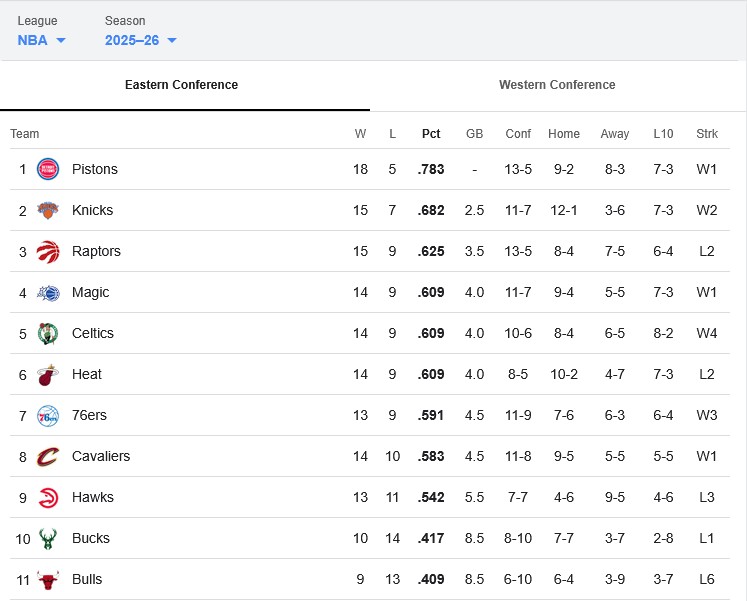
Task: Click the Raptors team logo
Action: pyautogui.click(x=48, y=251)
